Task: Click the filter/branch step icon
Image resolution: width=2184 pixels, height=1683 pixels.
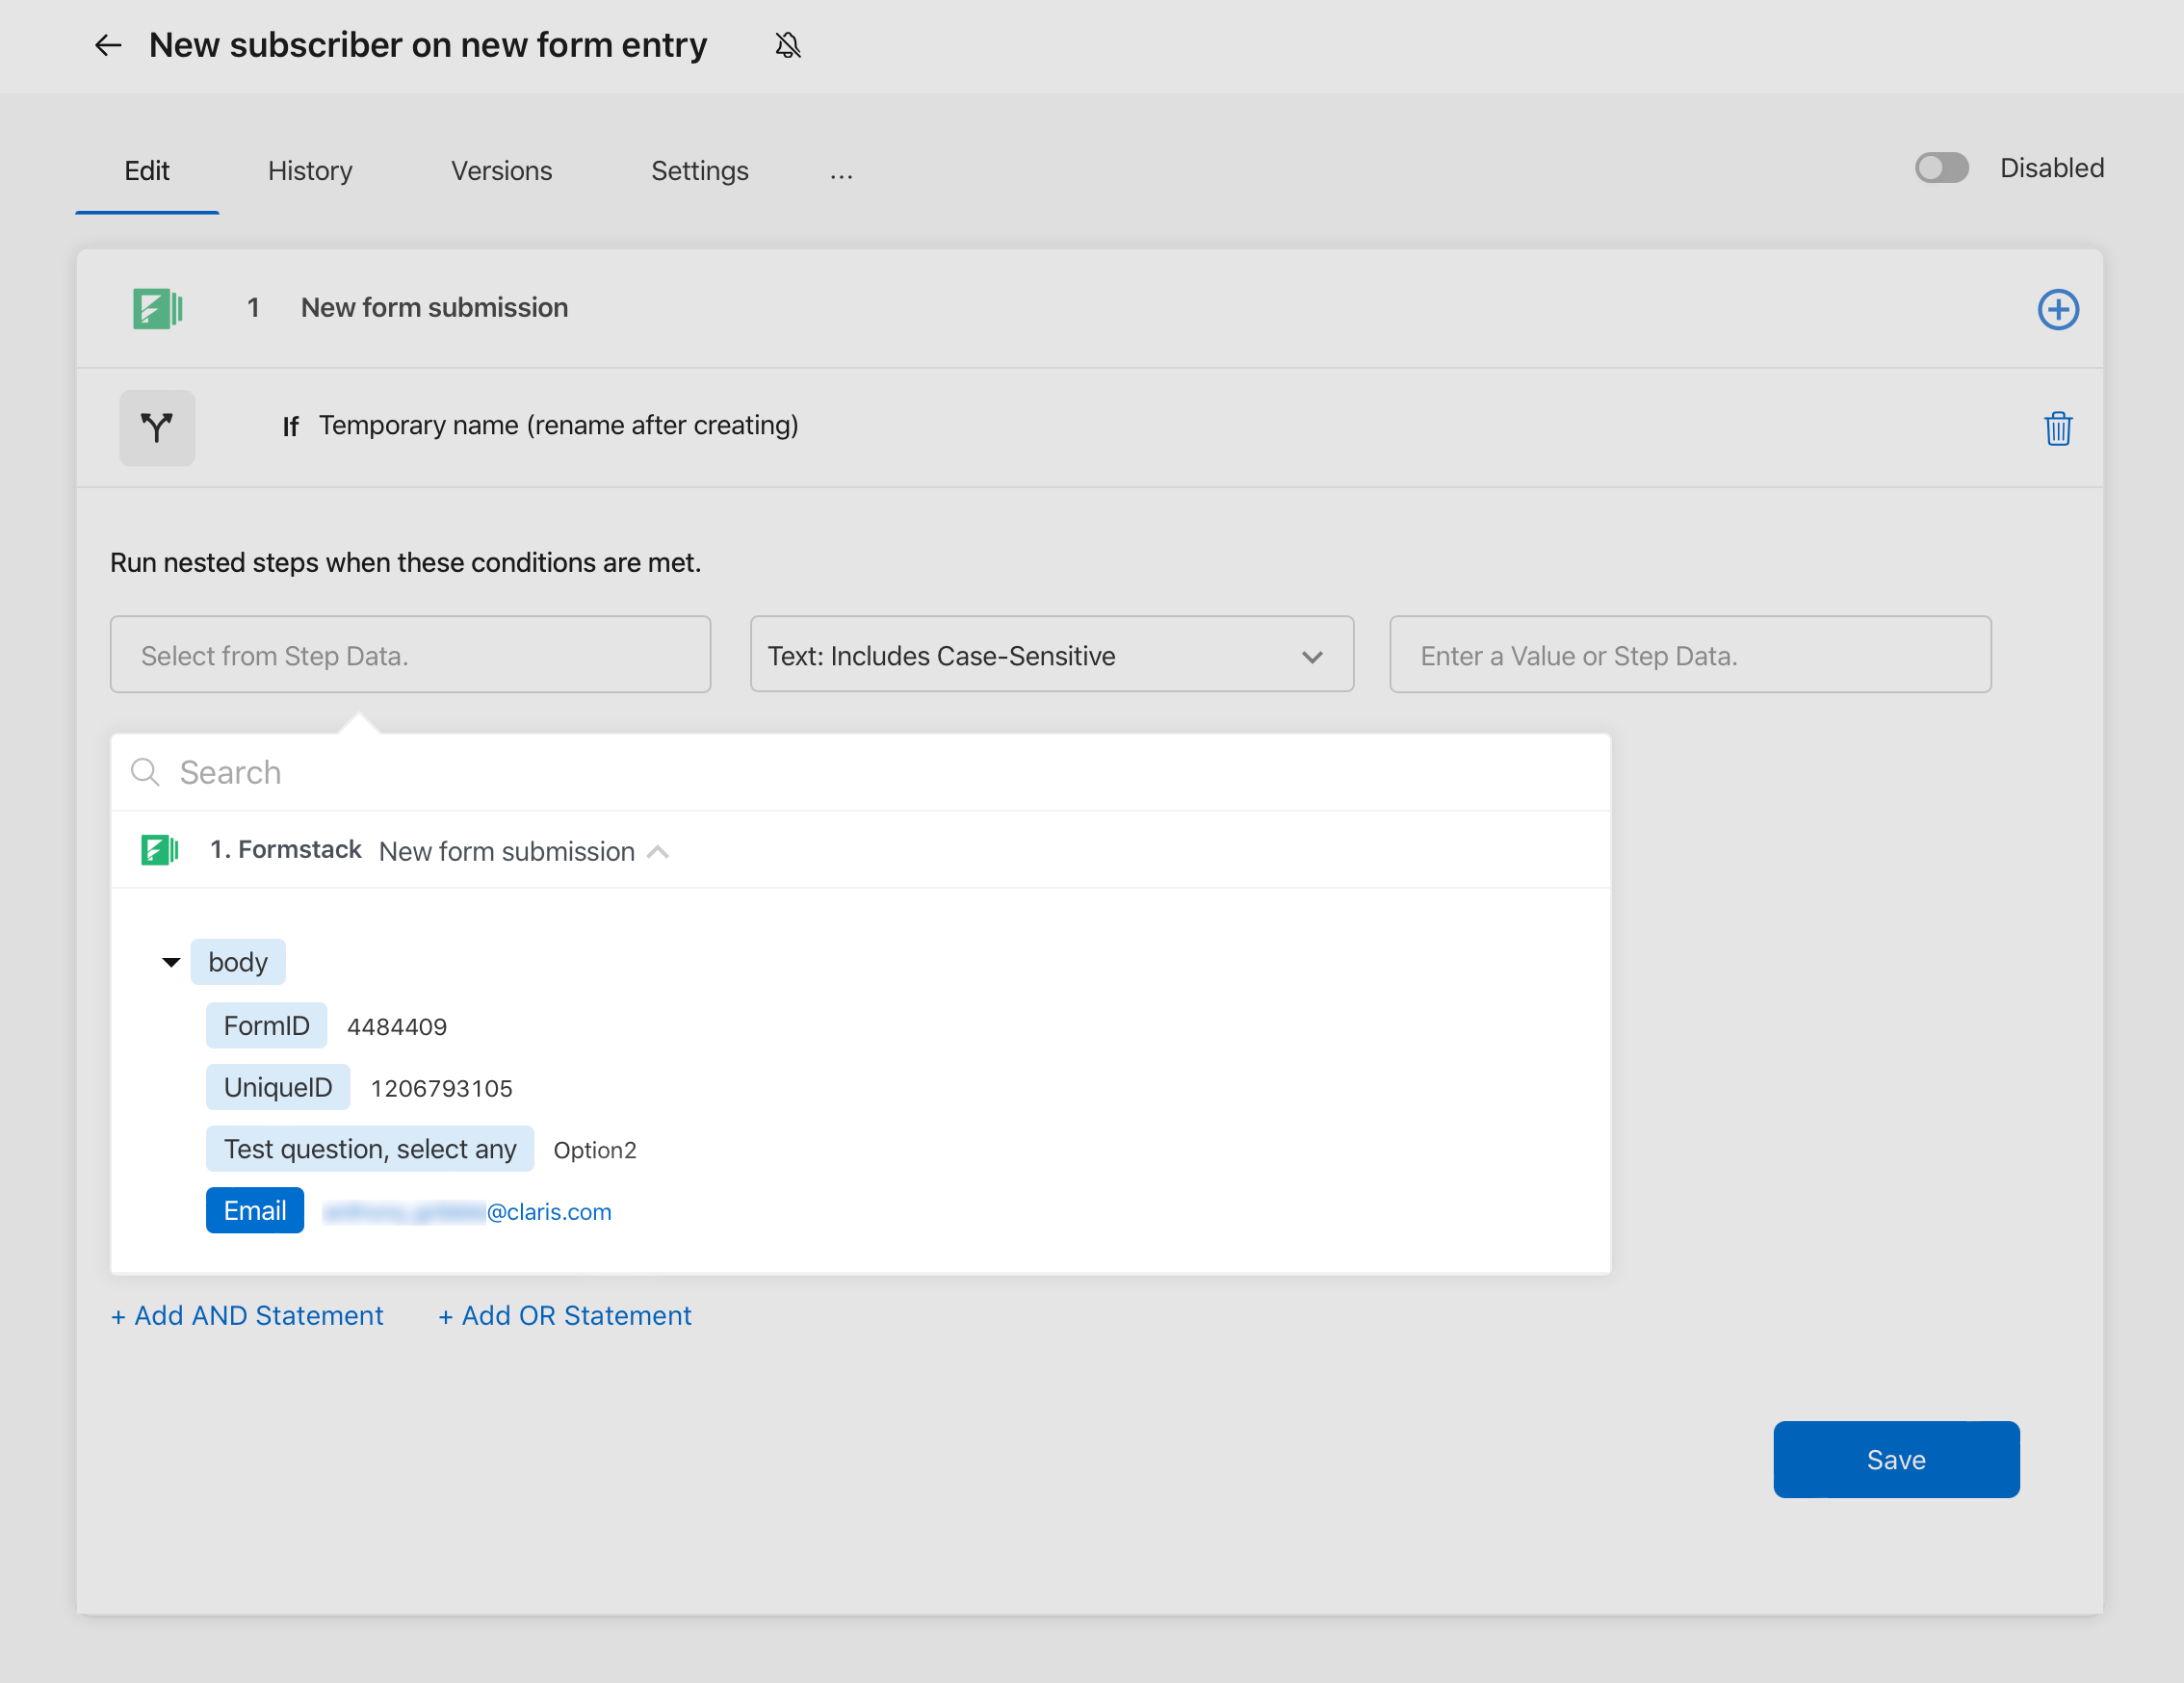Action: [157, 427]
